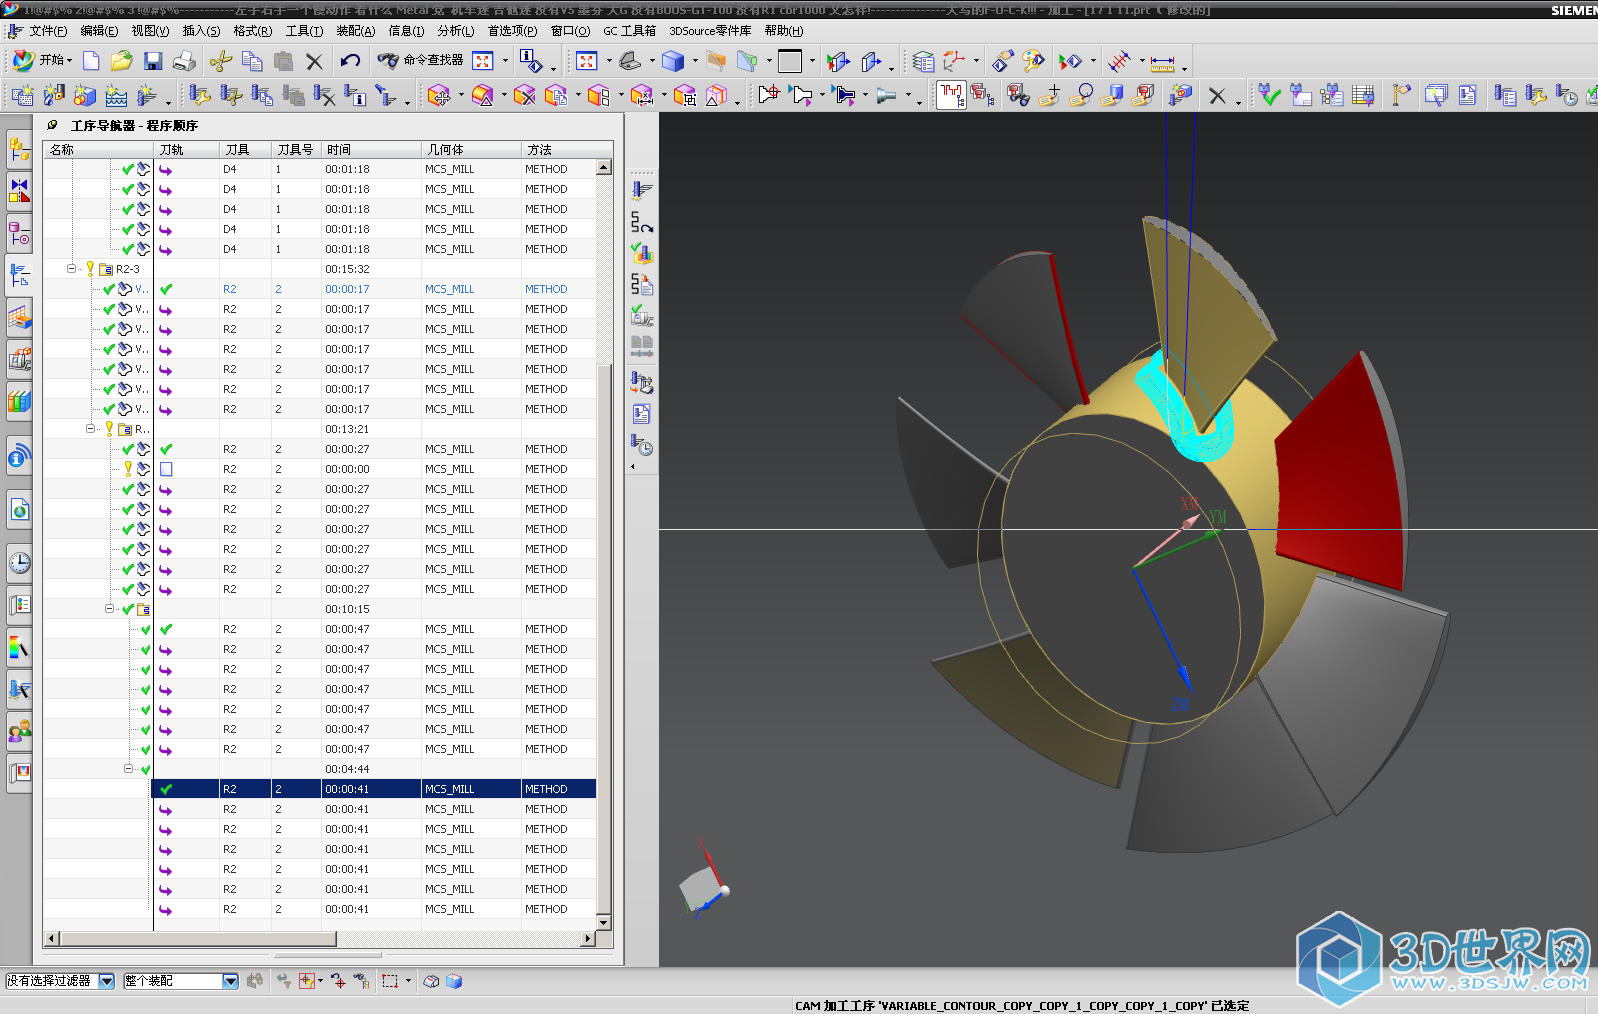Sort by the 名称 (Name) column header
This screenshot has height=1014, width=1598.
(x=98, y=150)
